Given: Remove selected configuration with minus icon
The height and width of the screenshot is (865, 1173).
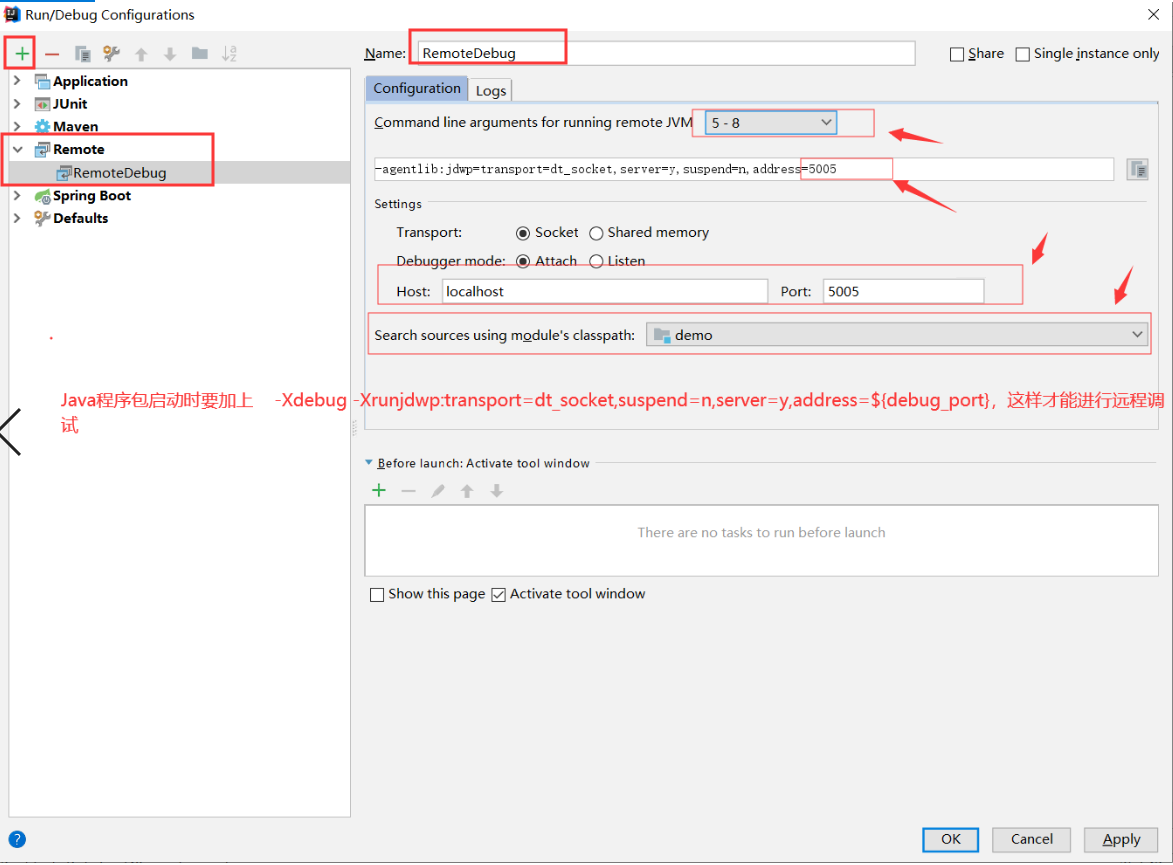Looking at the screenshot, I should click(52, 54).
